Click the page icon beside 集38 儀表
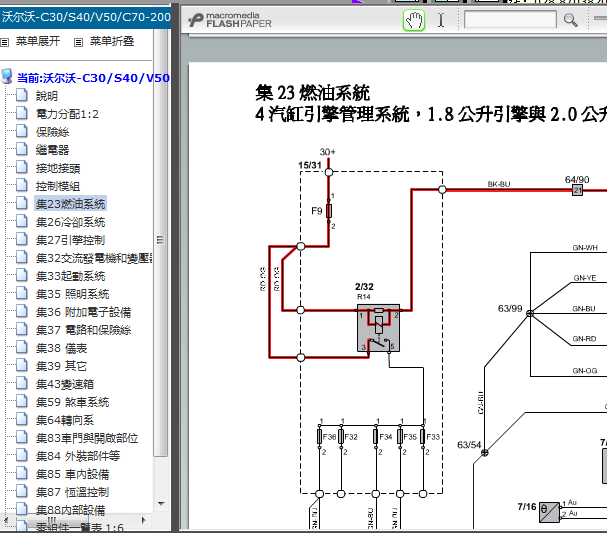The width and height of the screenshot is (607, 533). [x=22, y=347]
